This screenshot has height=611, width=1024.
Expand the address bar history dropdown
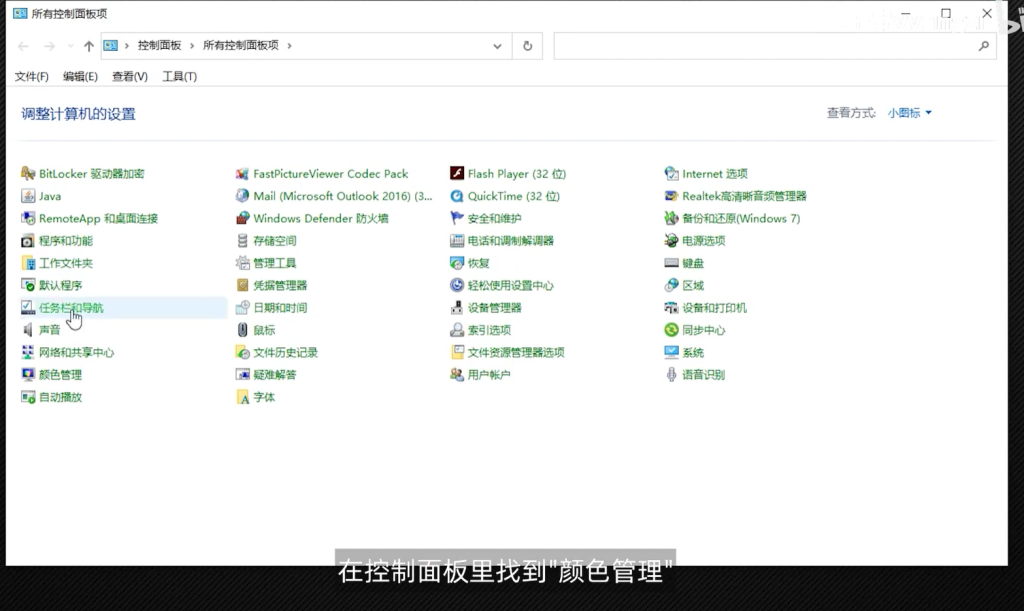point(497,46)
